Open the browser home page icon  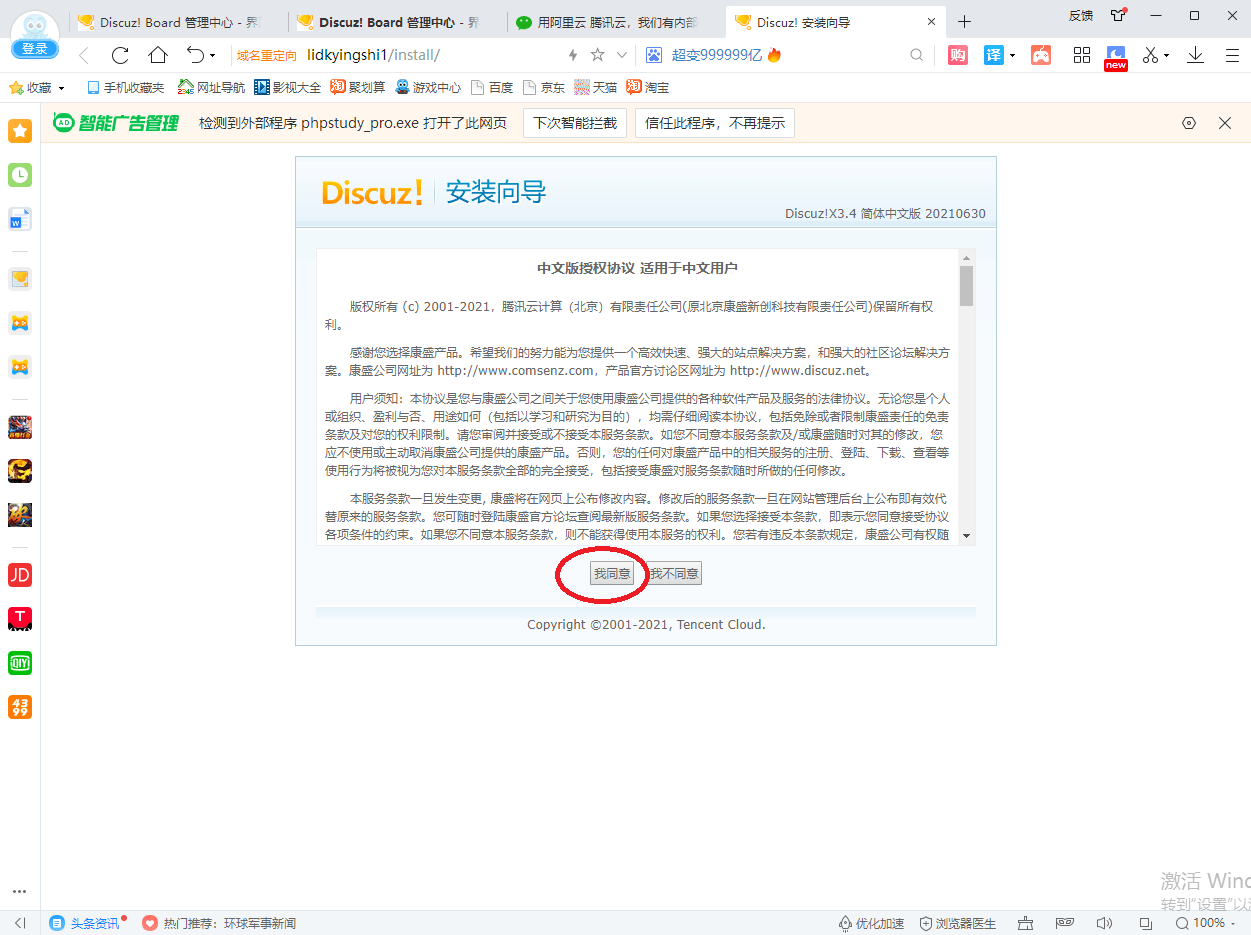click(157, 55)
